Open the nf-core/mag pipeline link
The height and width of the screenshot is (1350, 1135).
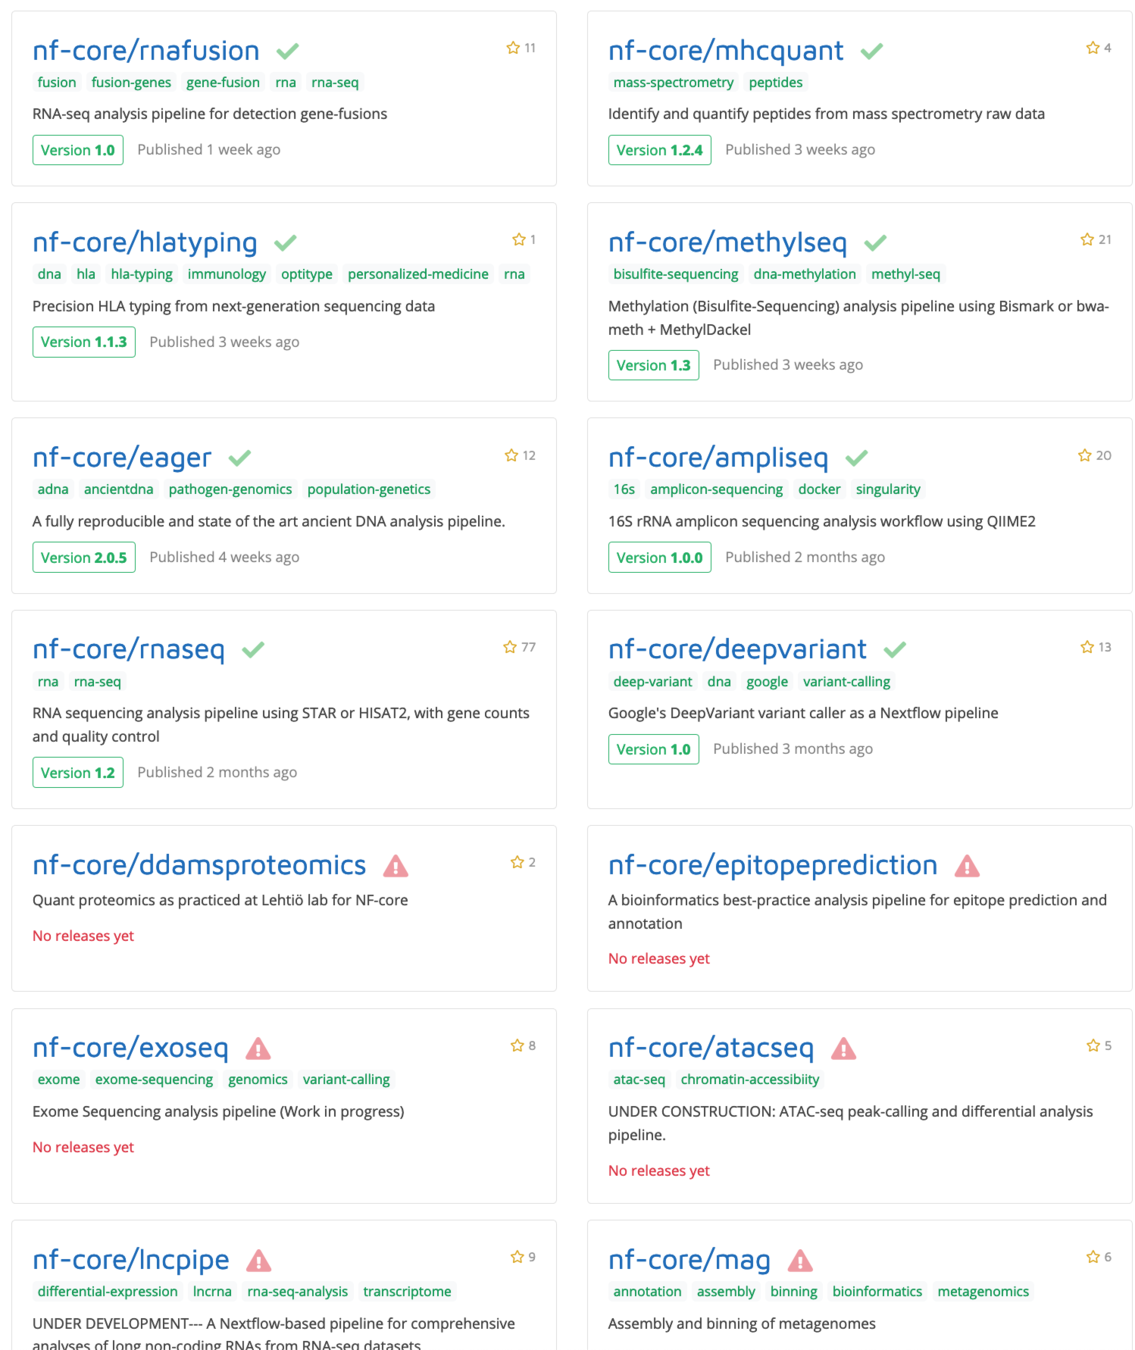click(690, 1261)
